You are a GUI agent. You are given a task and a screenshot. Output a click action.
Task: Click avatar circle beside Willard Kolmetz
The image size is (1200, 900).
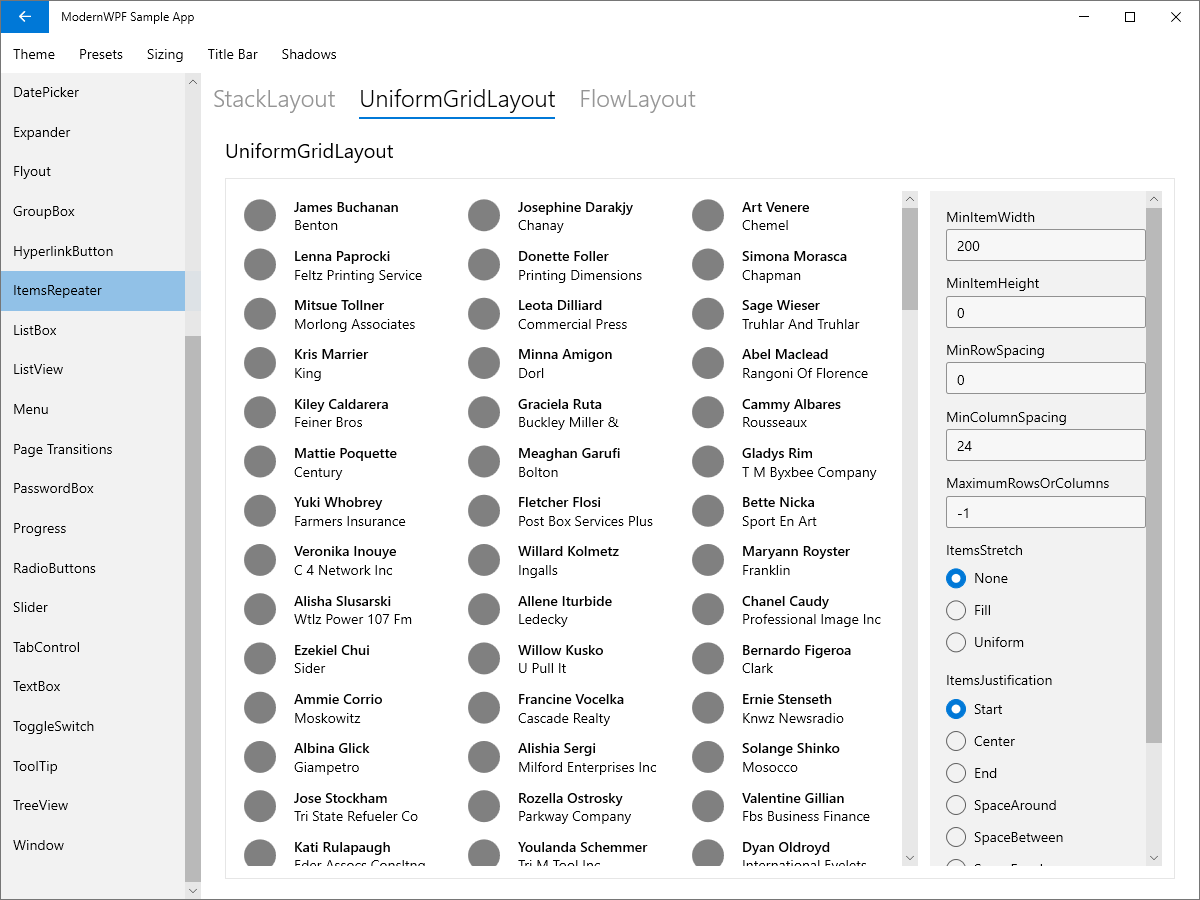point(484,560)
